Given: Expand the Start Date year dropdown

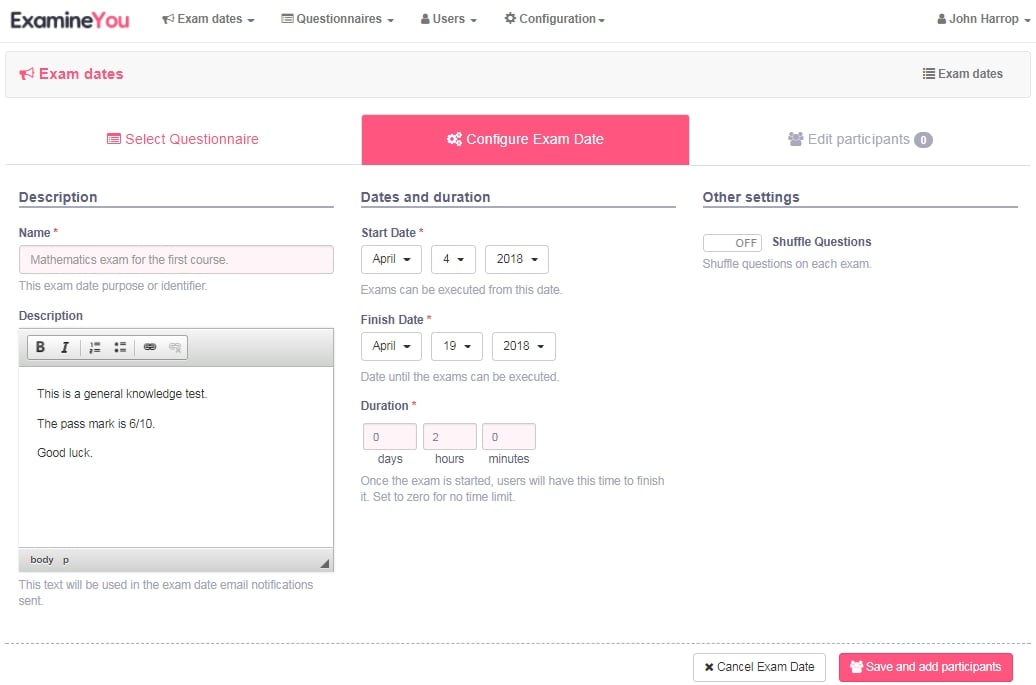Looking at the screenshot, I should 516,259.
